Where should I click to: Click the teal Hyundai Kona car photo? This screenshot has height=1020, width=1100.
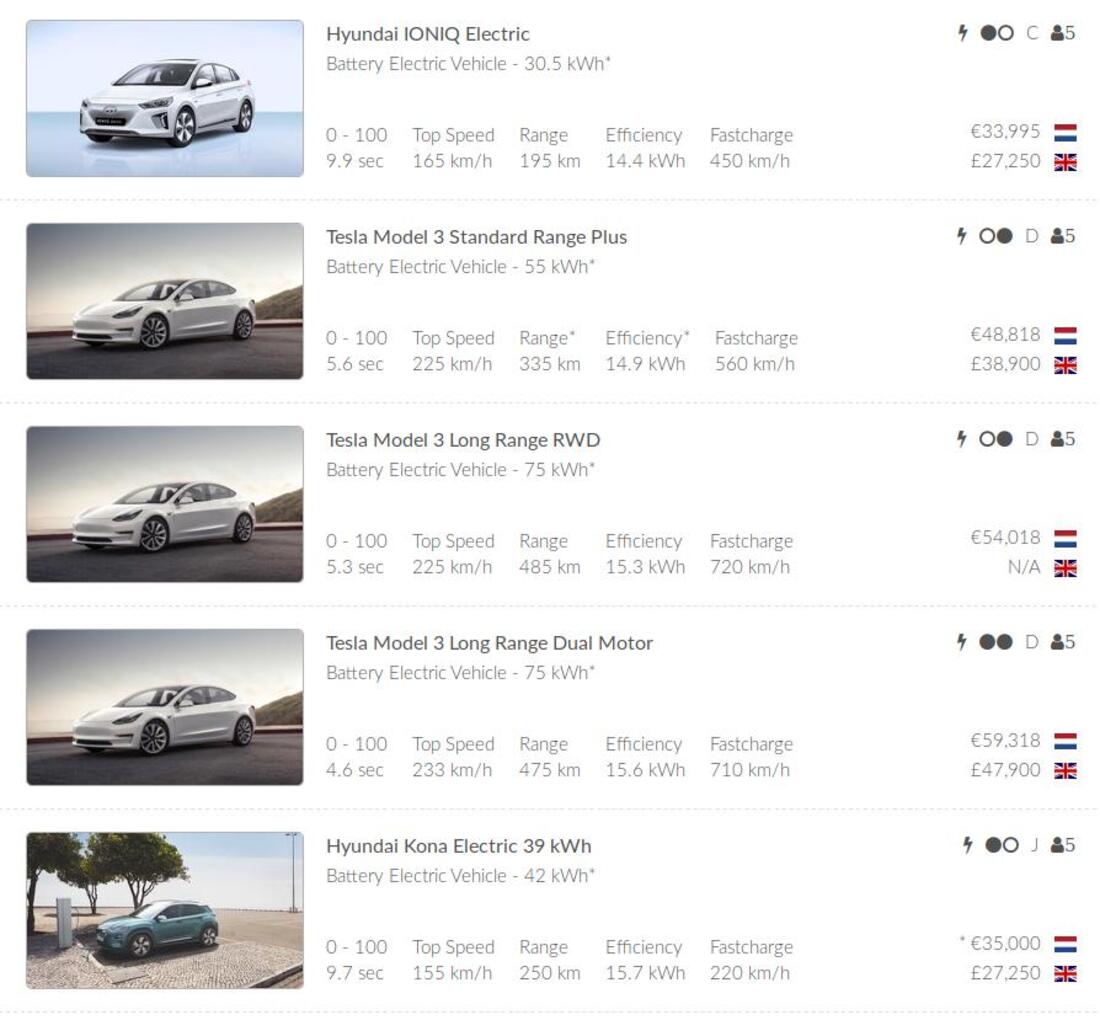(165, 911)
